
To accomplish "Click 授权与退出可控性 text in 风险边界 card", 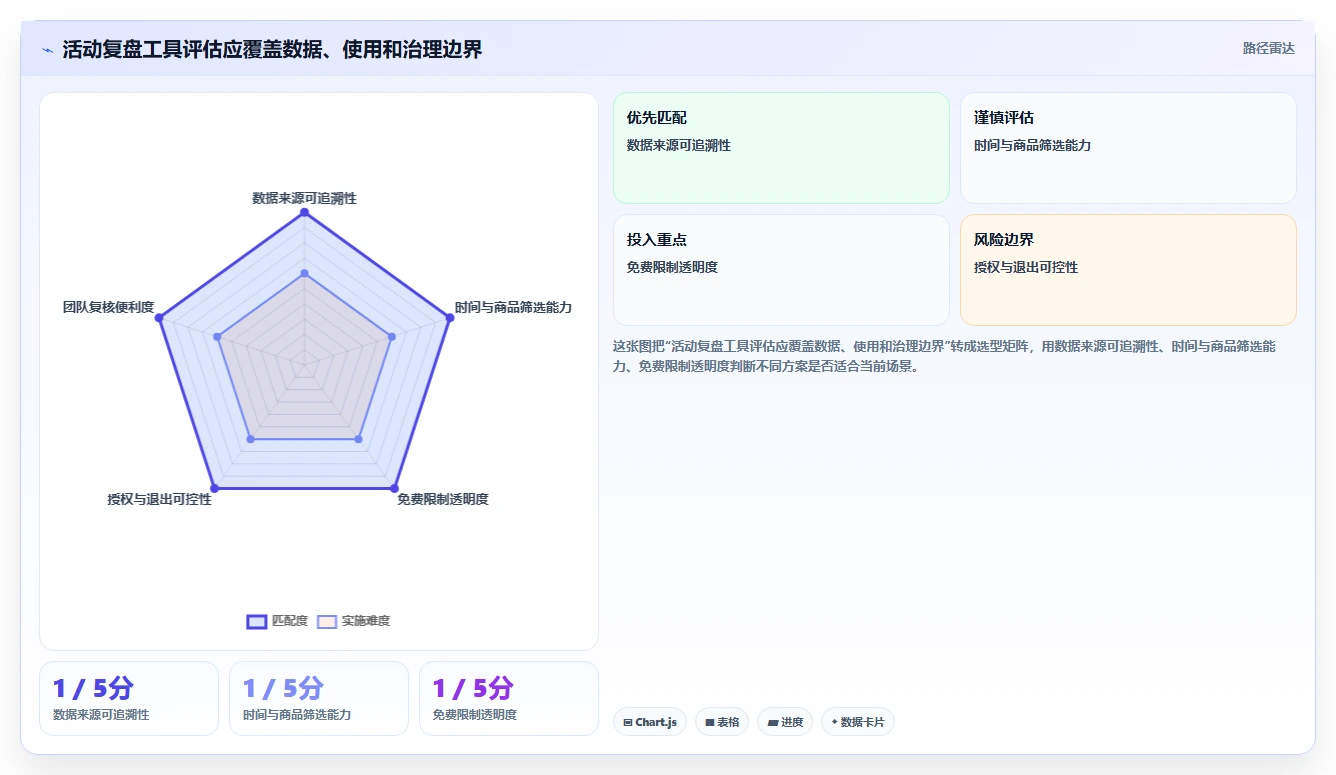I will coord(1026,267).
